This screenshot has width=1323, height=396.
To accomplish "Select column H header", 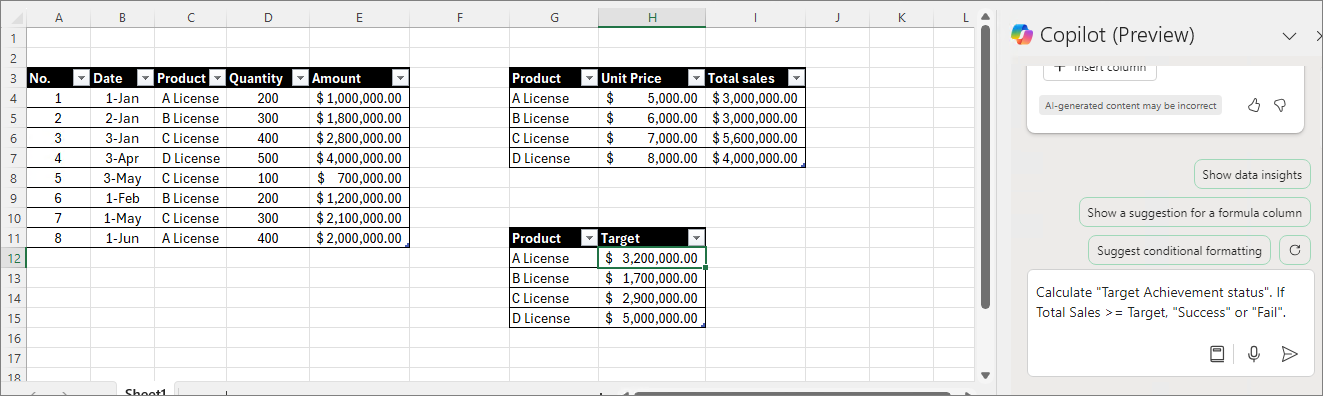I will pyautogui.click(x=652, y=18).
